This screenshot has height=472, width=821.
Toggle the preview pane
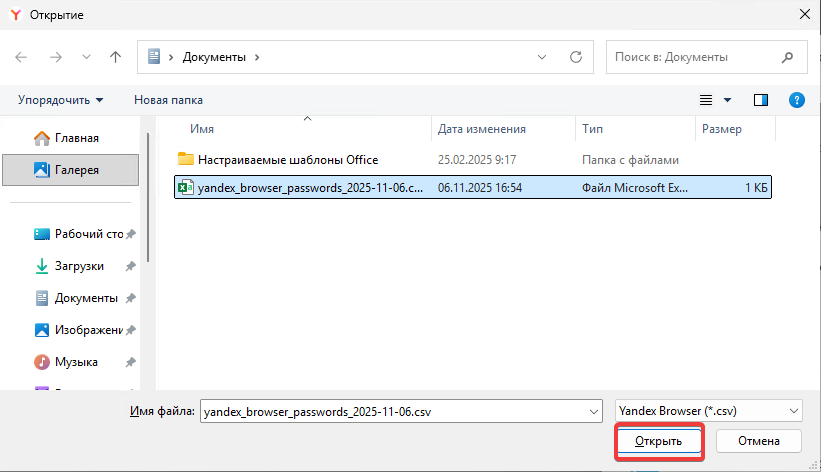click(761, 100)
